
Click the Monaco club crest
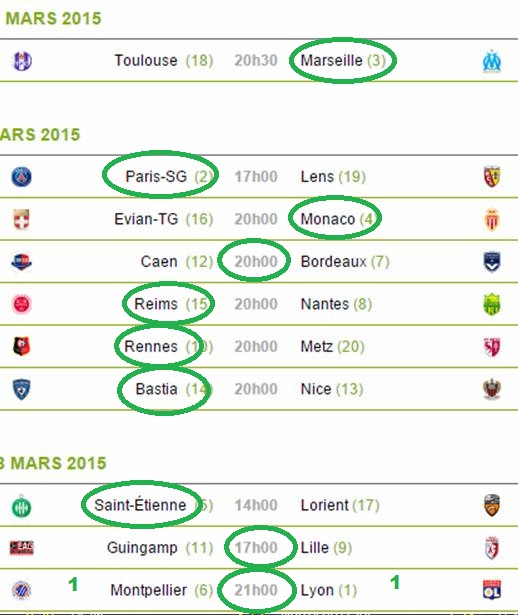click(492, 220)
